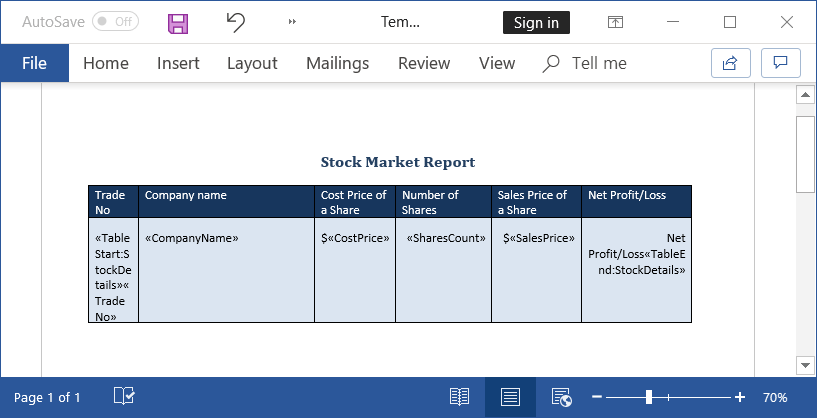Viewport: 817px width, 418px height.
Task: Switch to Read Mode view
Action: [459, 397]
